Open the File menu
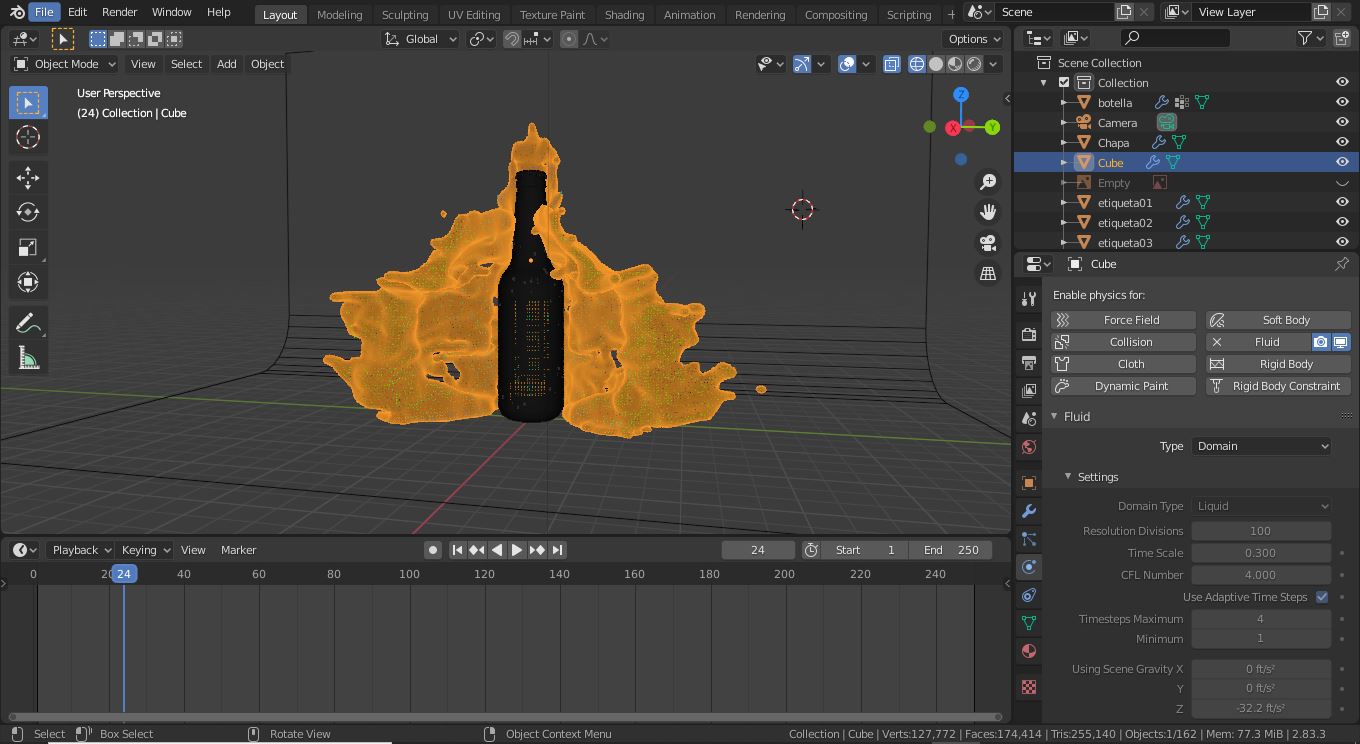This screenshot has width=1360, height=744. click(44, 12)
